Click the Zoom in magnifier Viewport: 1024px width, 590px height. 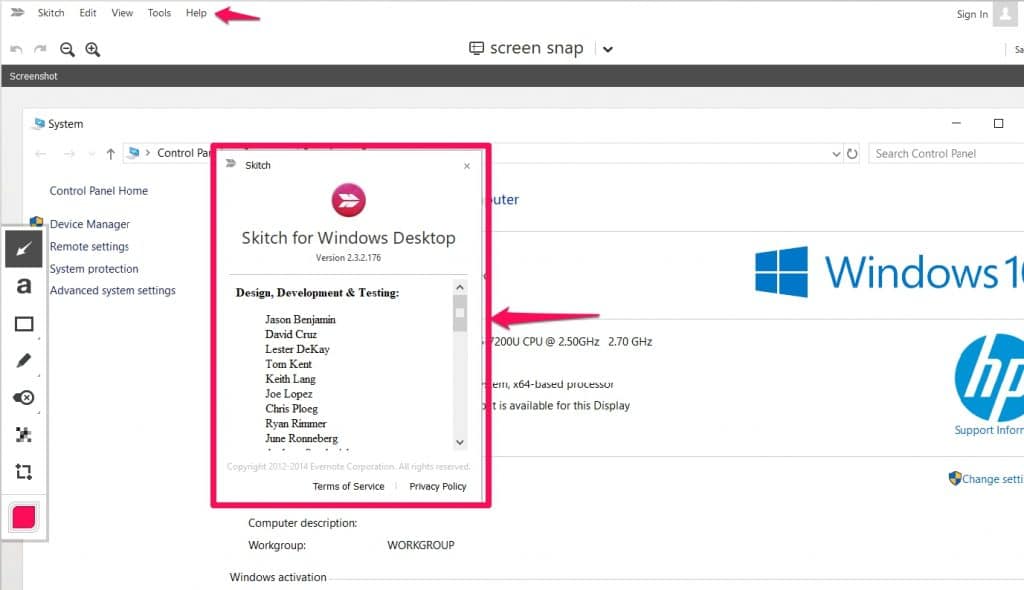93,49
